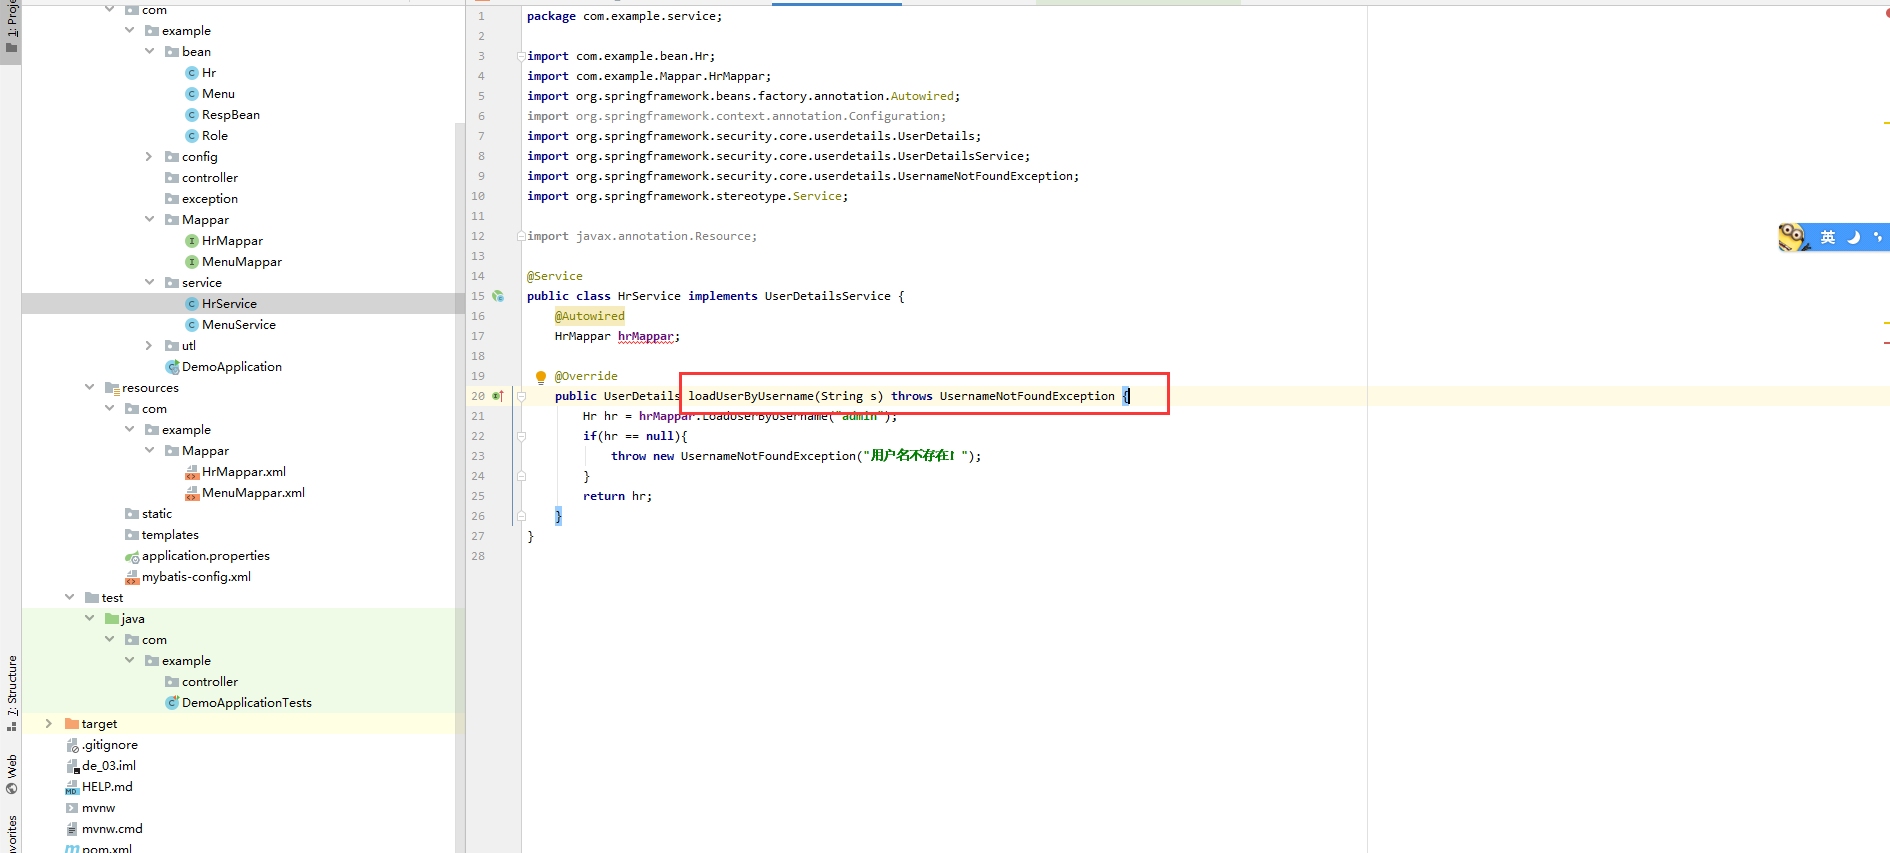Click the hrMappar field with red underline
The image size is (1890, 853).
(x=645, y=336)
